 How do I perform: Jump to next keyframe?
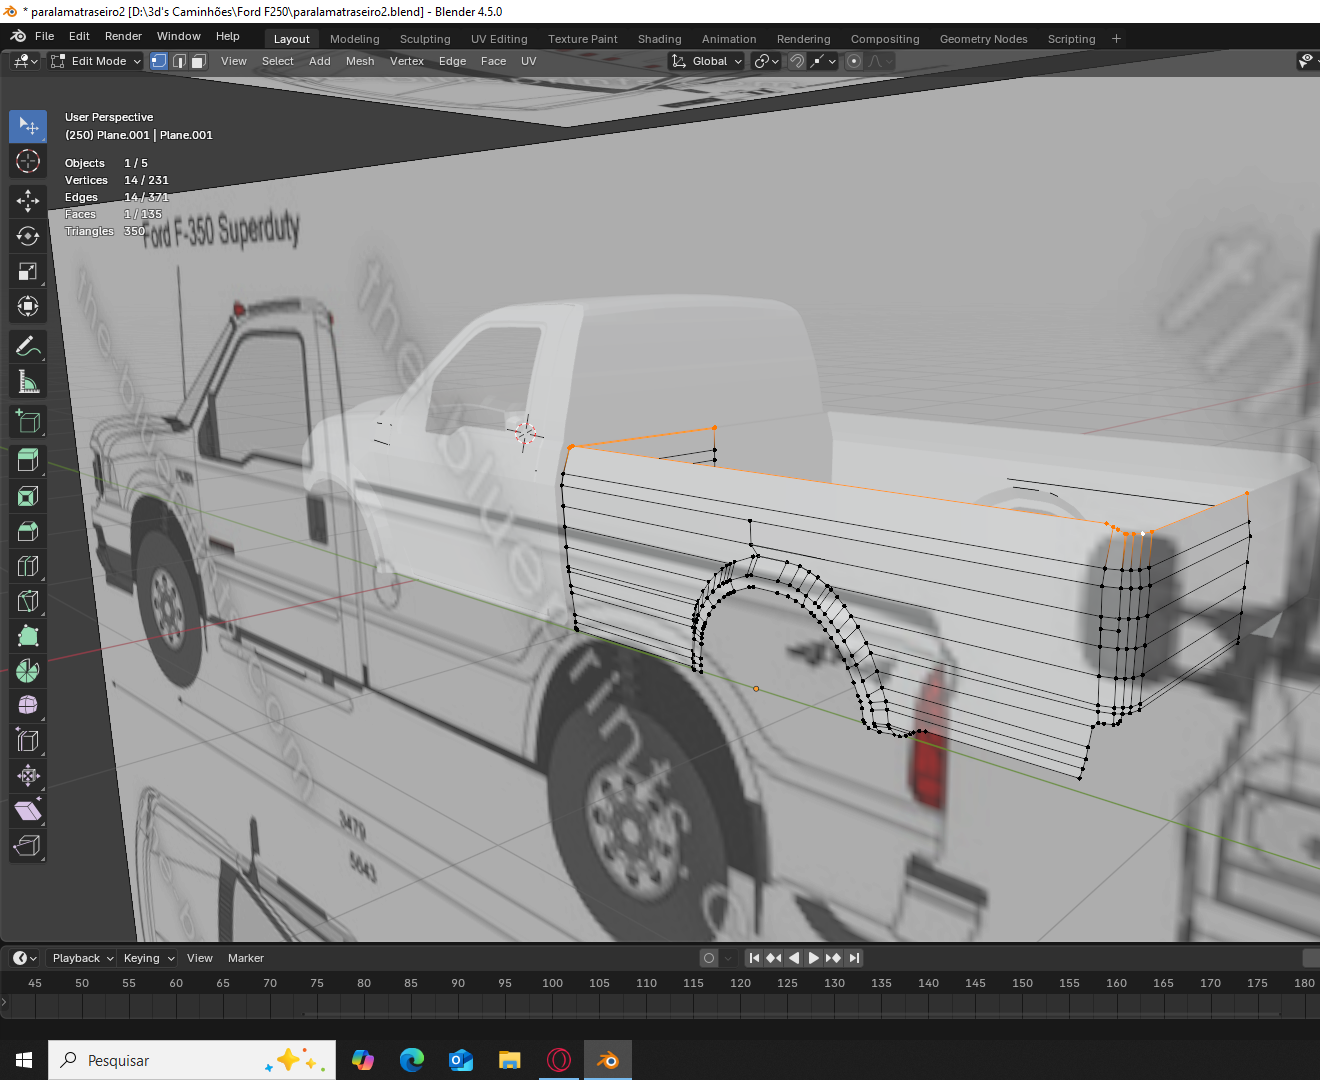pyautogui.click(x=834, y=958)
